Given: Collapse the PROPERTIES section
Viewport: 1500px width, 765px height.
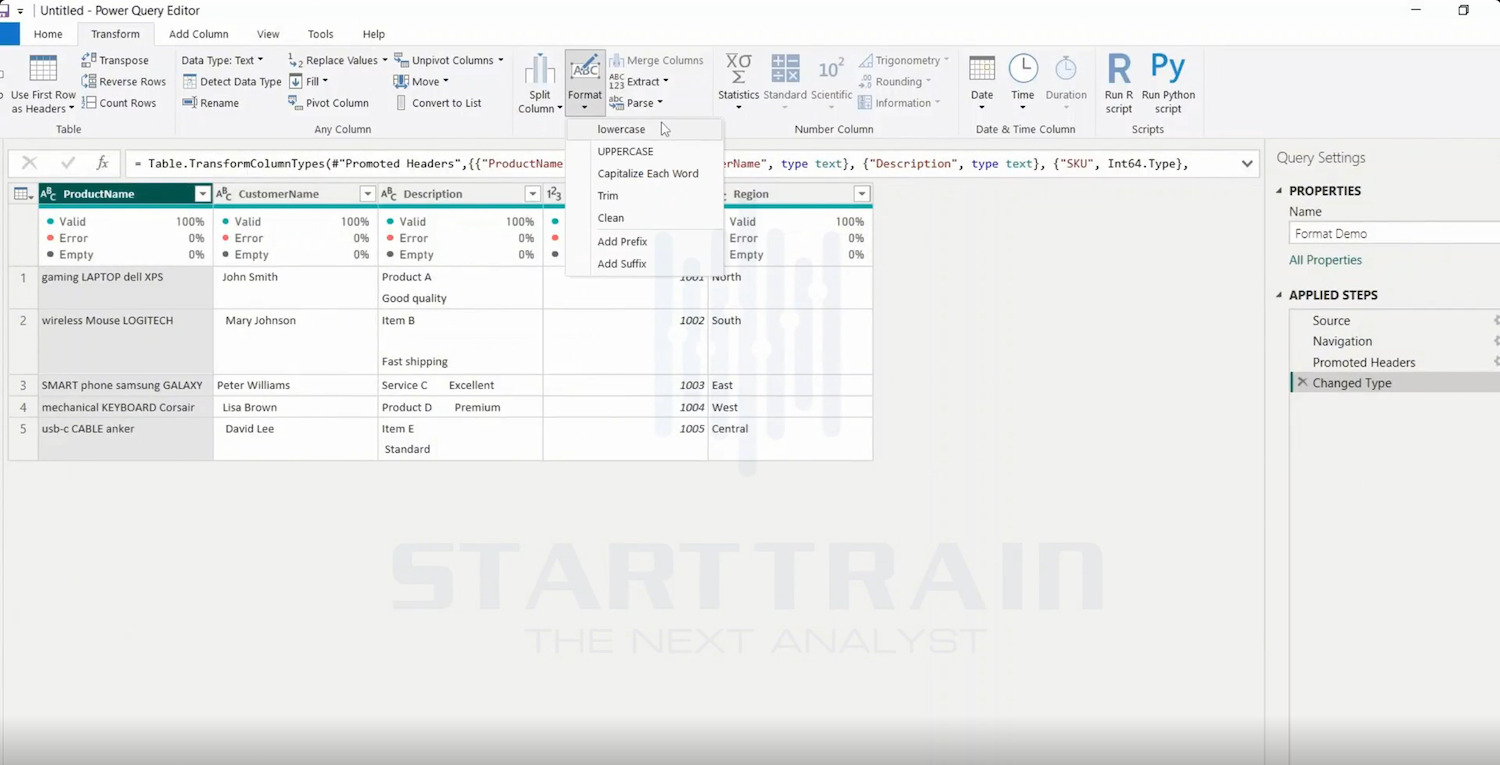Looking at the screenshot, I should 1279,191.
